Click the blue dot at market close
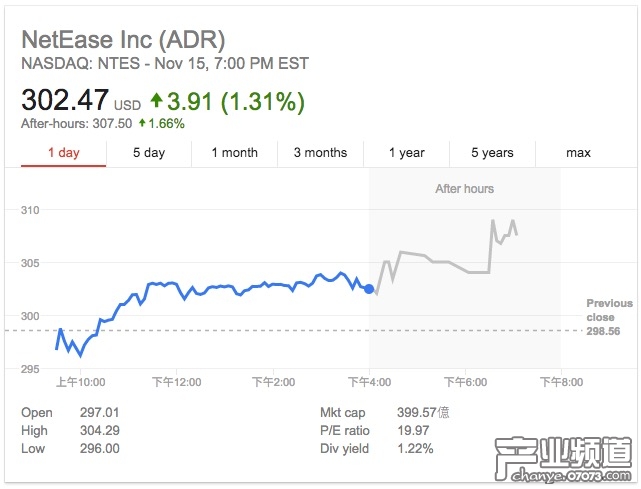Screen dimensions: 641x489 coord(369,289)
